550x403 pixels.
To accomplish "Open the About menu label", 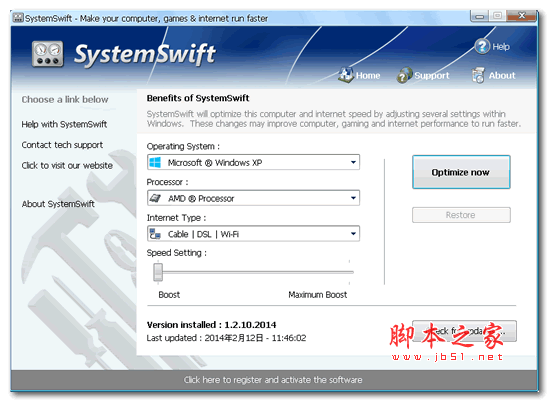I will (x=502, y=75).
